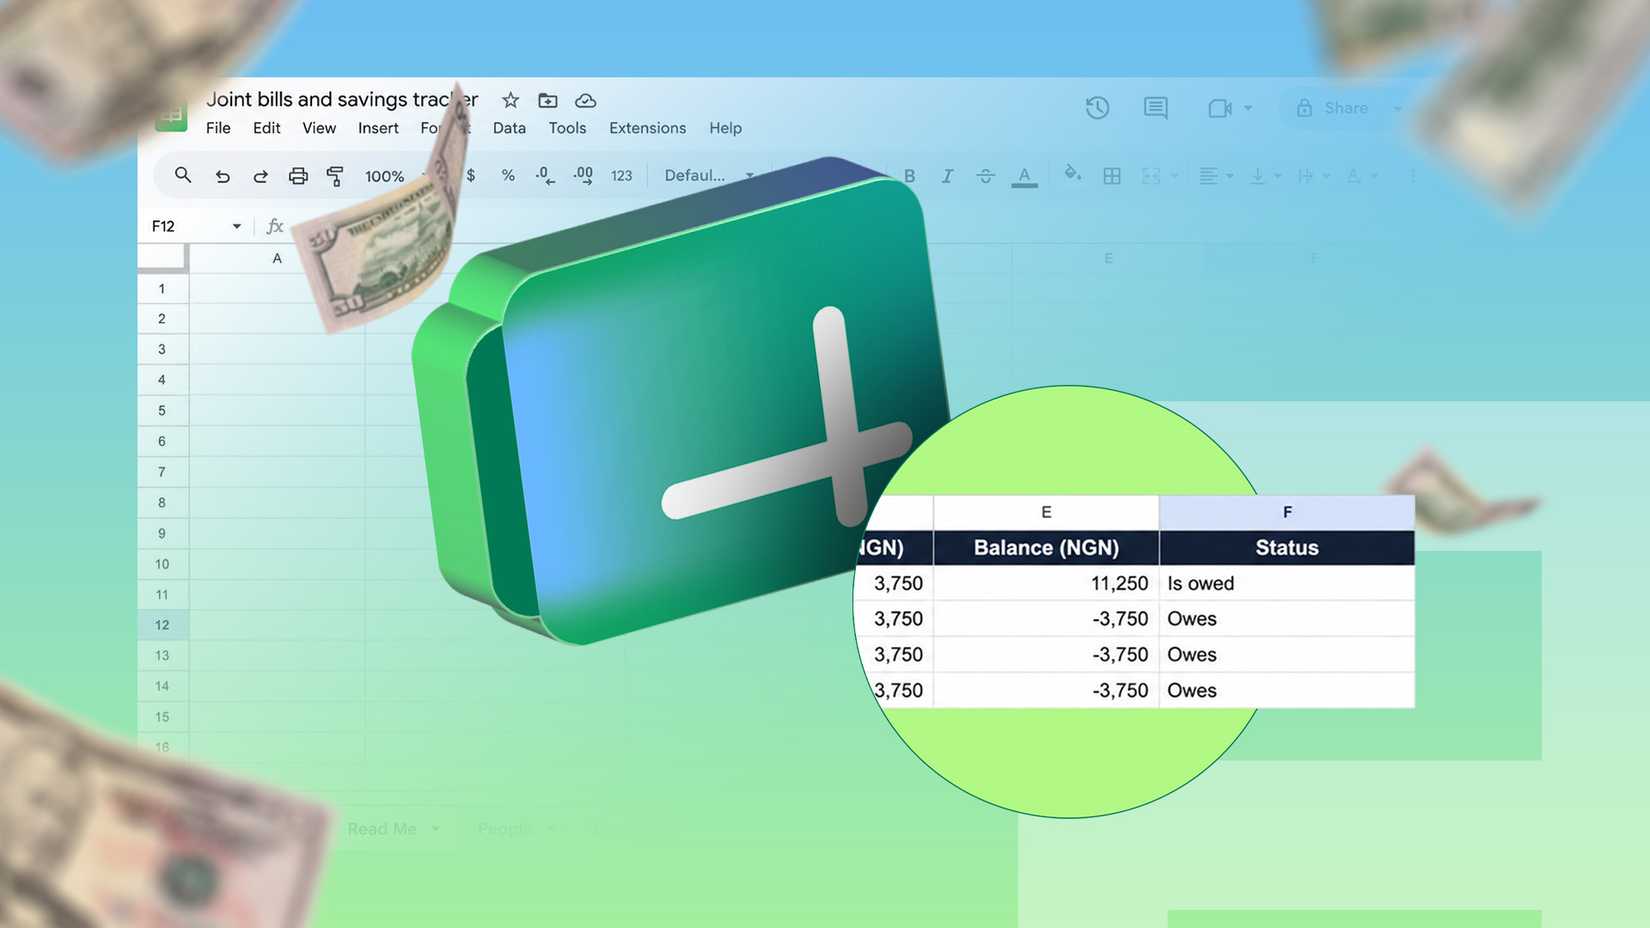Click the 'Is owed' status cell

coord(1287,583)
